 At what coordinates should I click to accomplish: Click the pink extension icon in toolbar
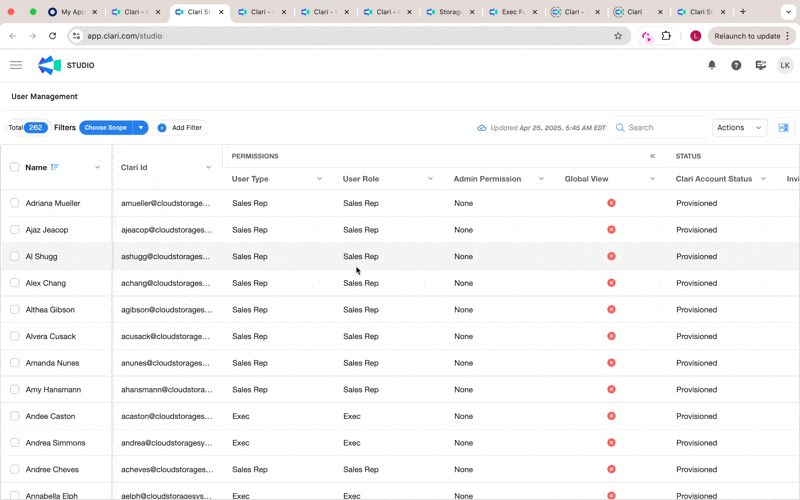click(x=647, y=36)
